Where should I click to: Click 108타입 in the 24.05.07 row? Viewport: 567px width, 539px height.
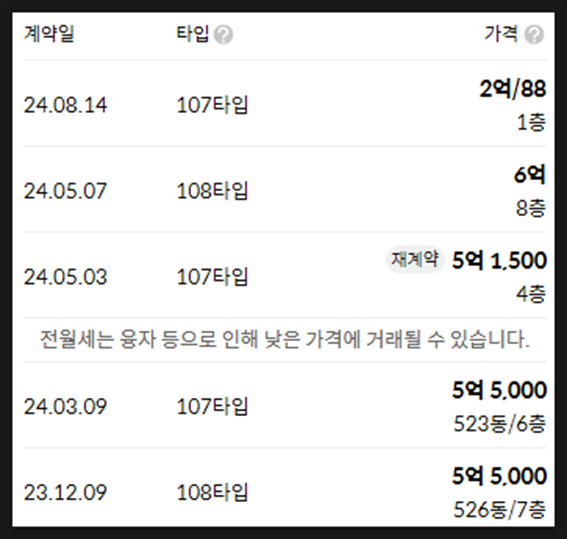(x=212, y=191)
